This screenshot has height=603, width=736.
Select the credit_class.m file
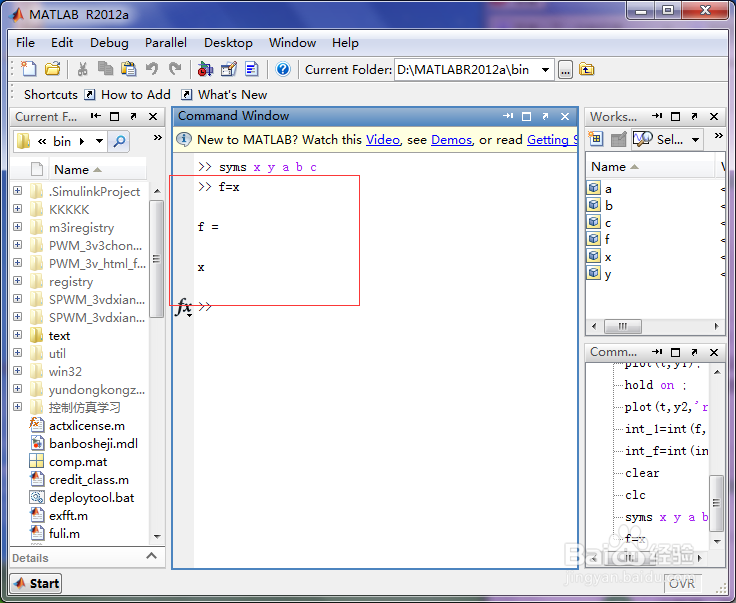click(89, 480)
